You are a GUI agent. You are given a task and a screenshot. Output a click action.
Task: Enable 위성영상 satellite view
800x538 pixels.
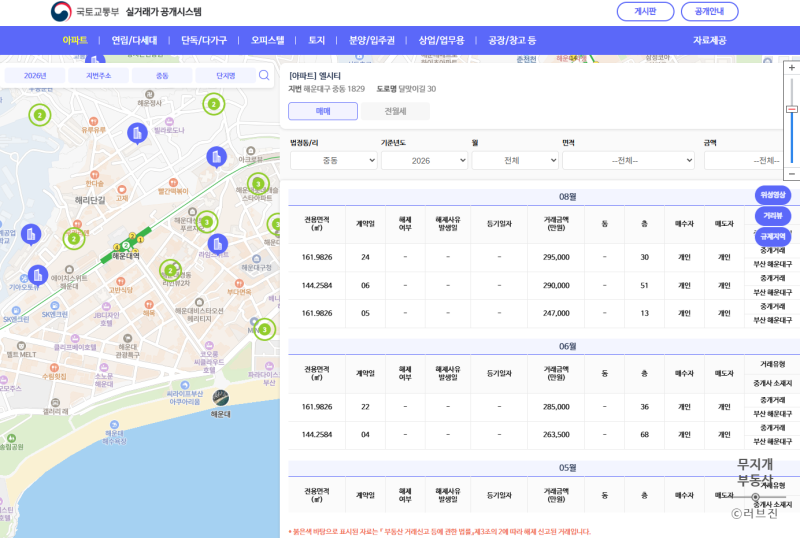(x=773, y=195)
